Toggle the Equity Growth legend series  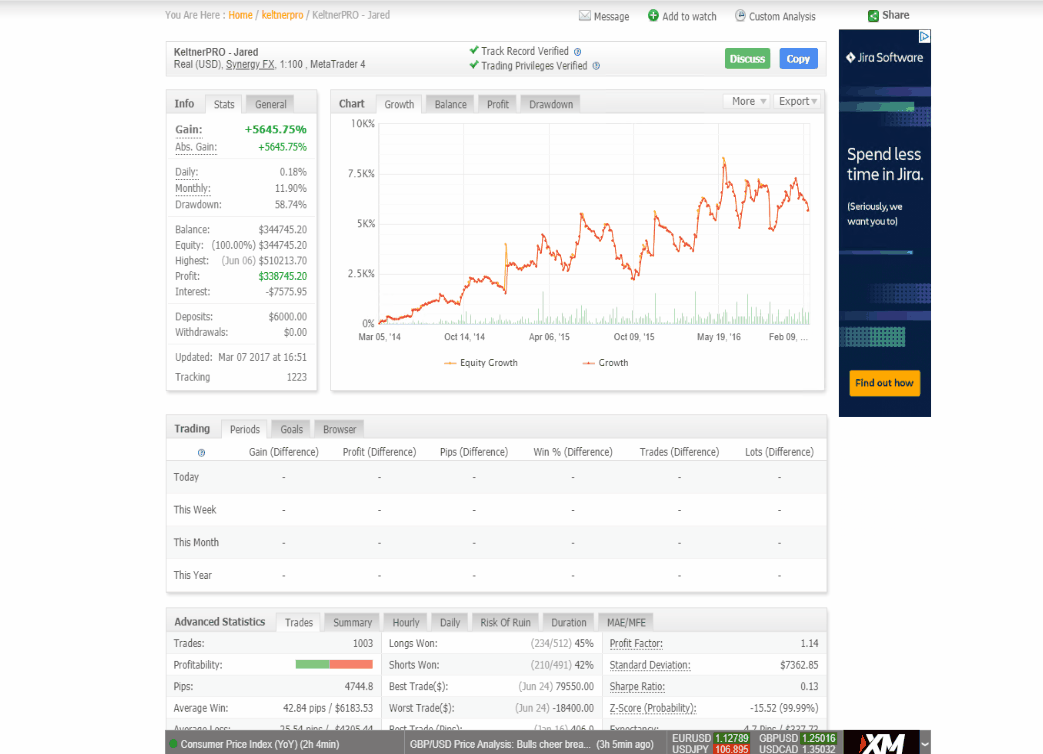(x=481, y=363)
